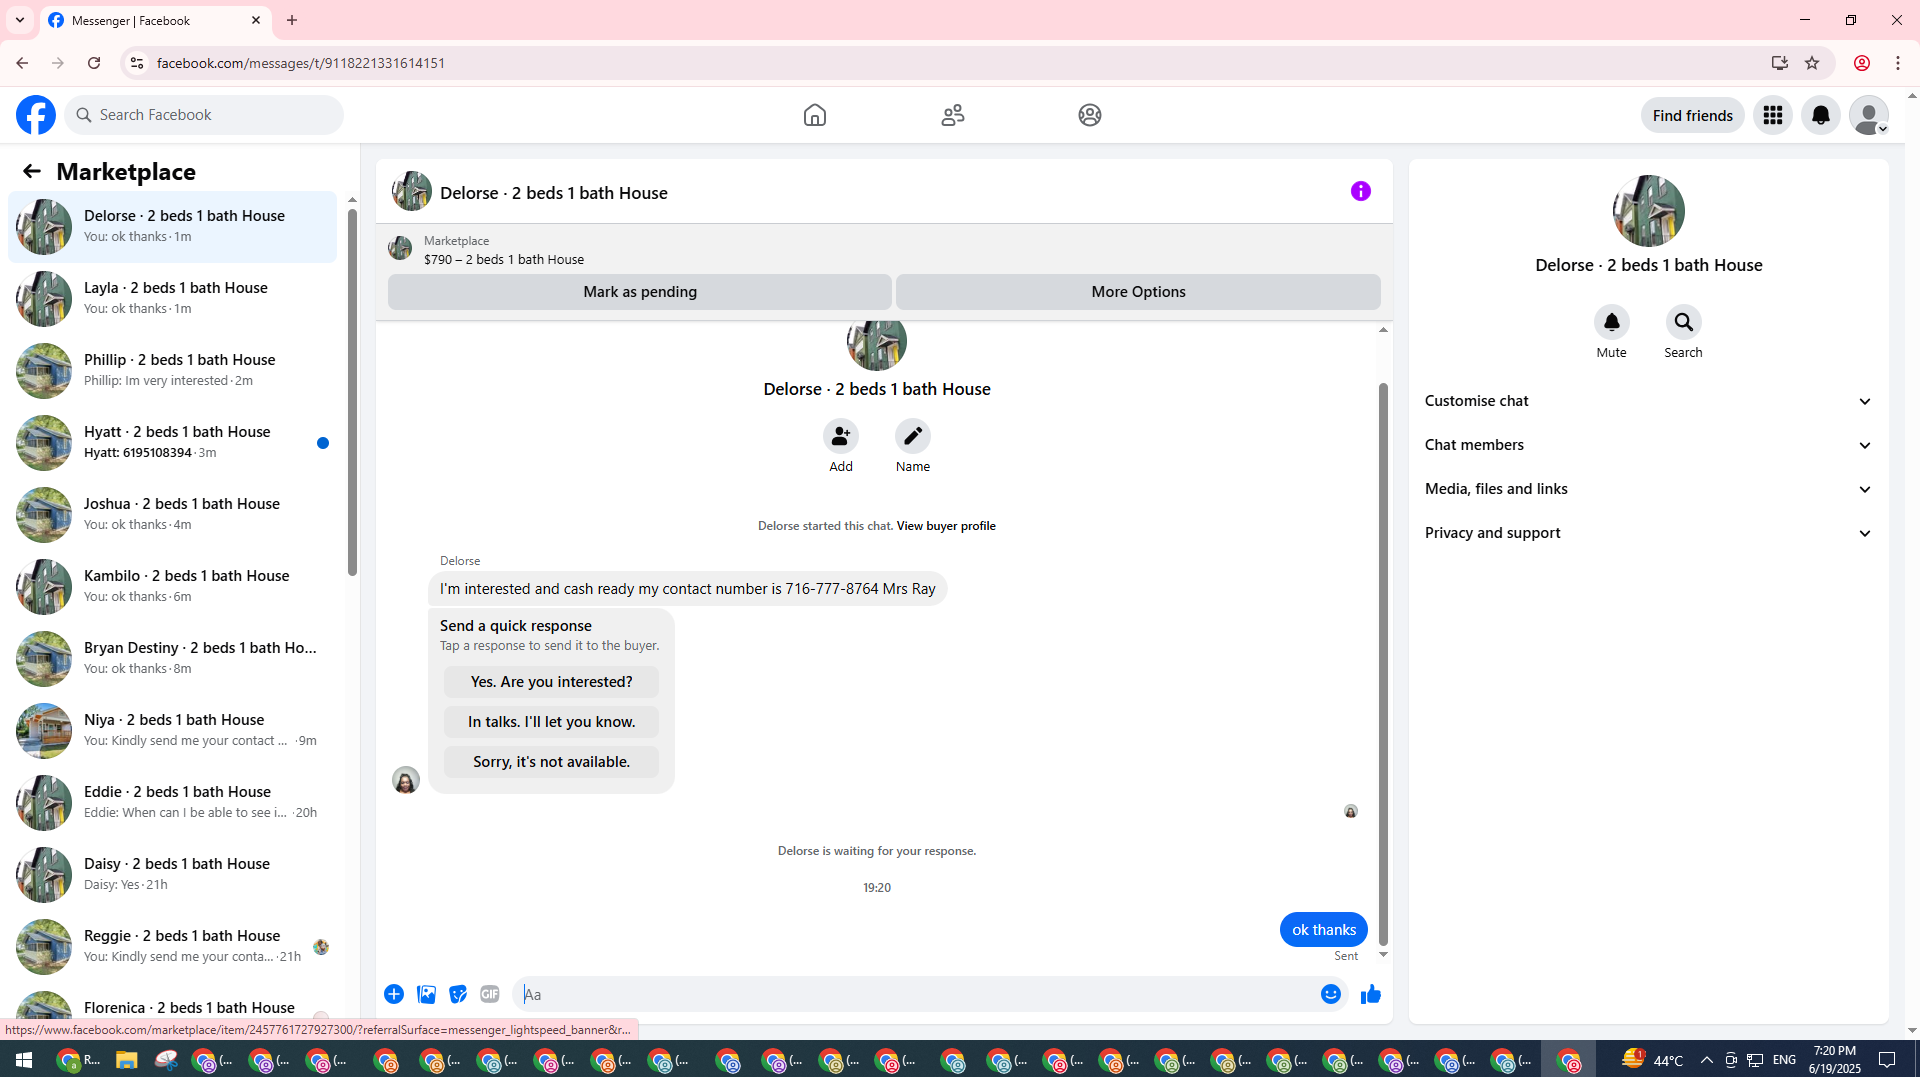Send quick response 'Sorry, it's not available.'
The image size is (1920, 1077).
pyautogui.click(x=551, y=762)
